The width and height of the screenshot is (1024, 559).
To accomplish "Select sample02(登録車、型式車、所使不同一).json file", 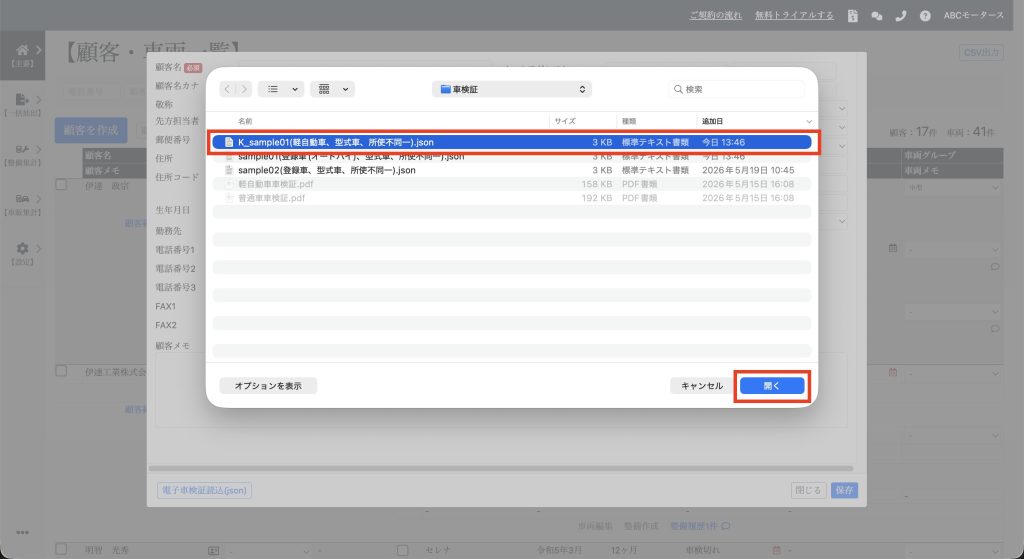I will (x=512, y=170).
